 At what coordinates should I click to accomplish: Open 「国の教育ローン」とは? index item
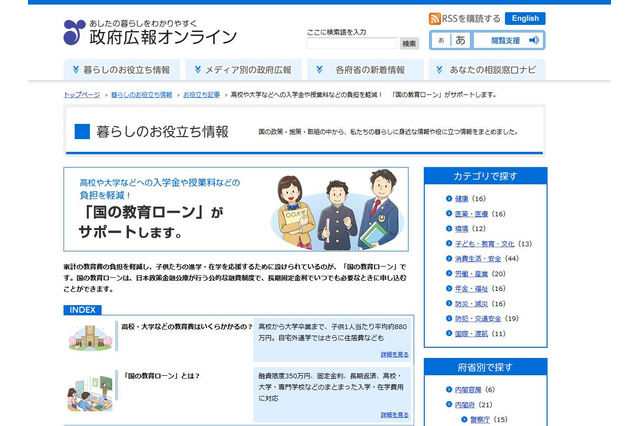coord(162,376)
